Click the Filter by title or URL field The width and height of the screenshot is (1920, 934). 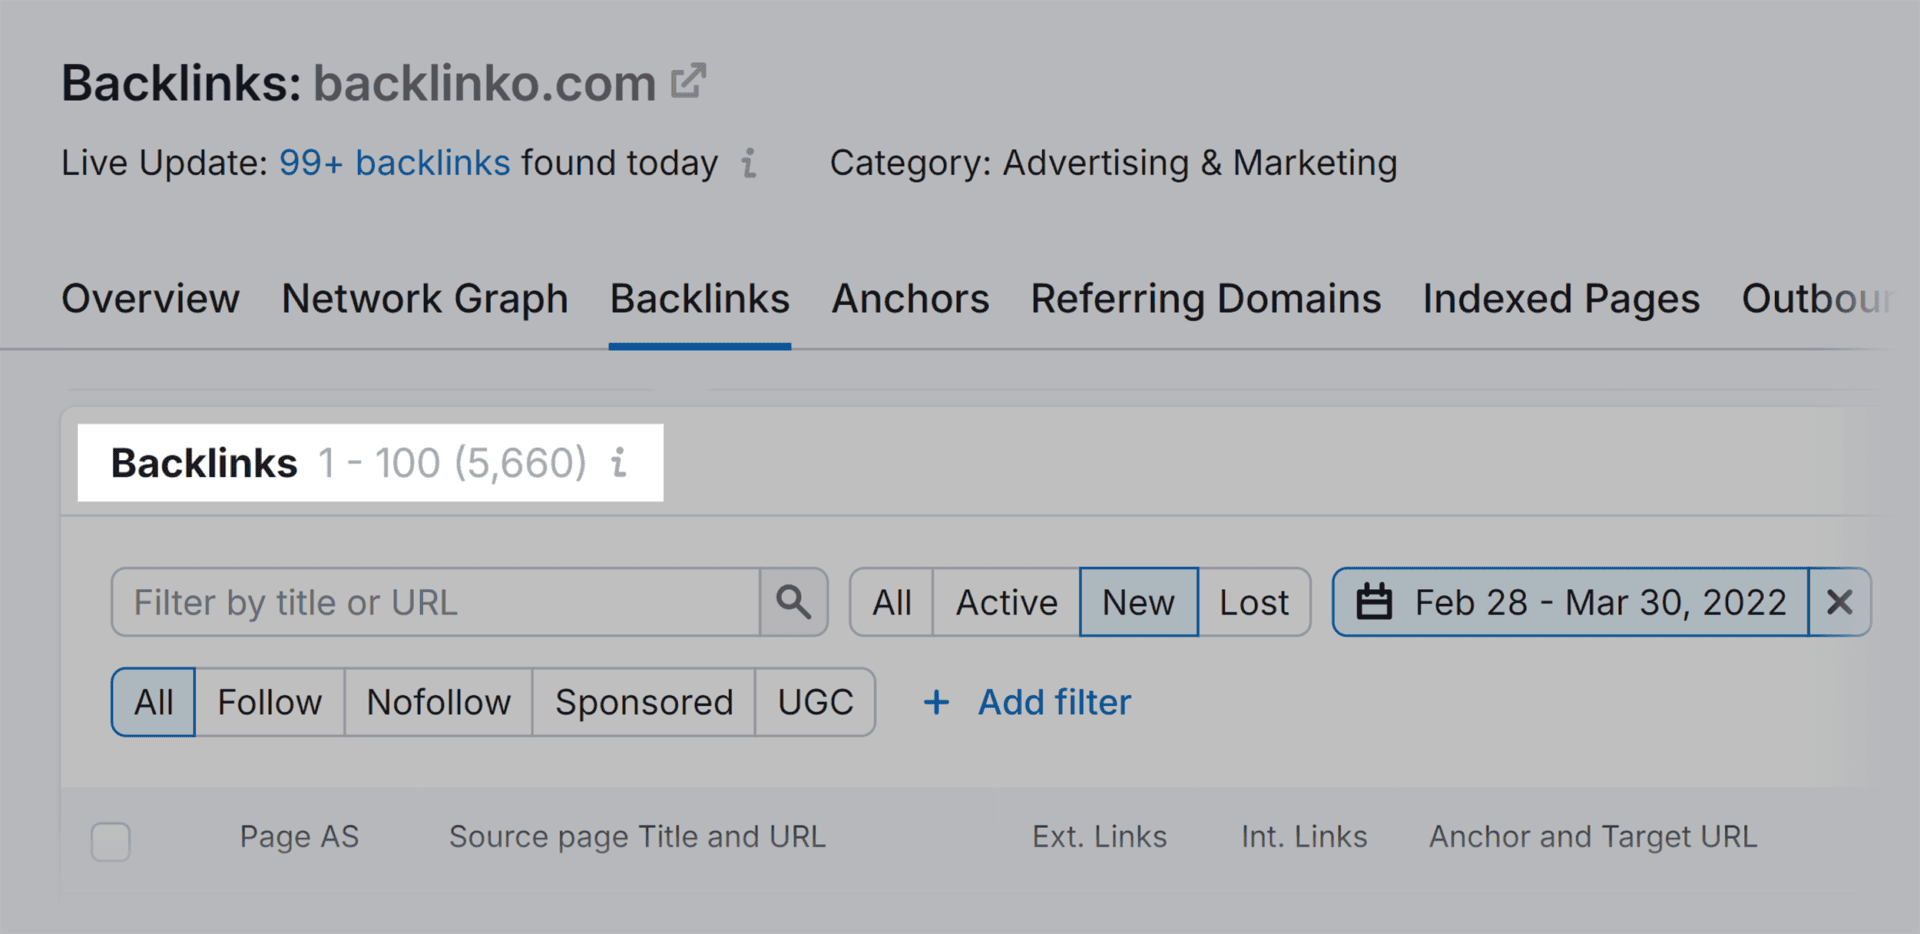click(430, 601)
